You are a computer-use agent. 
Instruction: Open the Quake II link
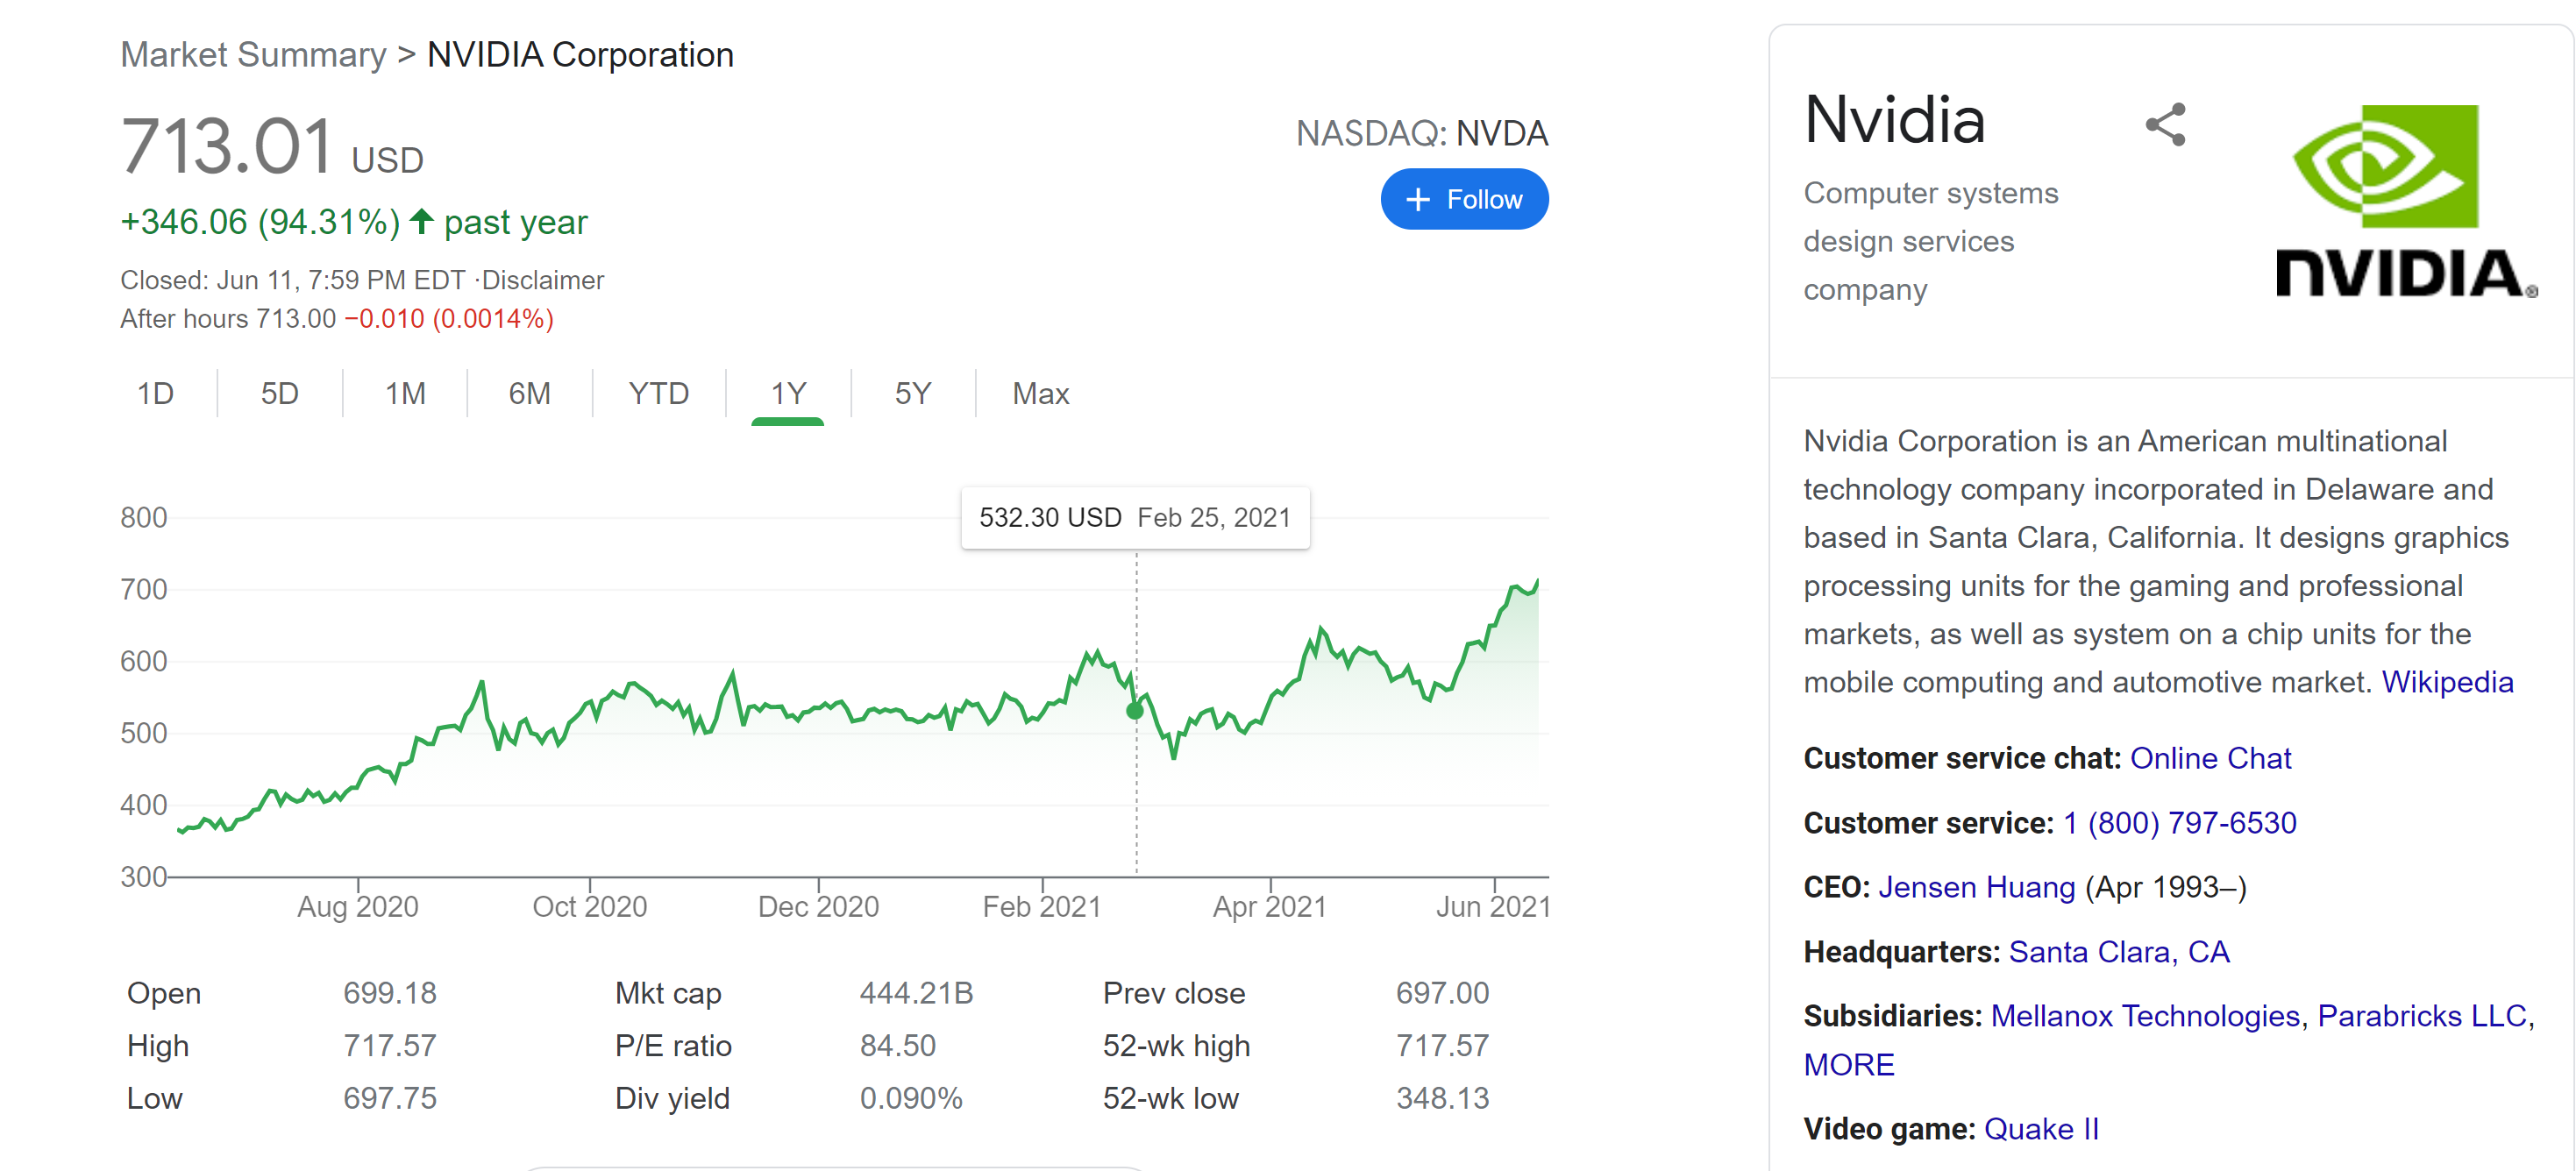point(2041,1129)
